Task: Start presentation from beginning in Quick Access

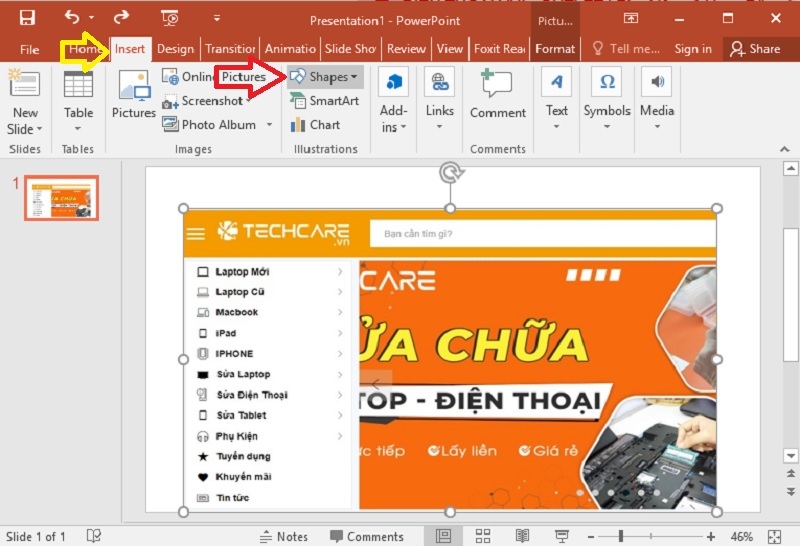Action: coord(169,18)
